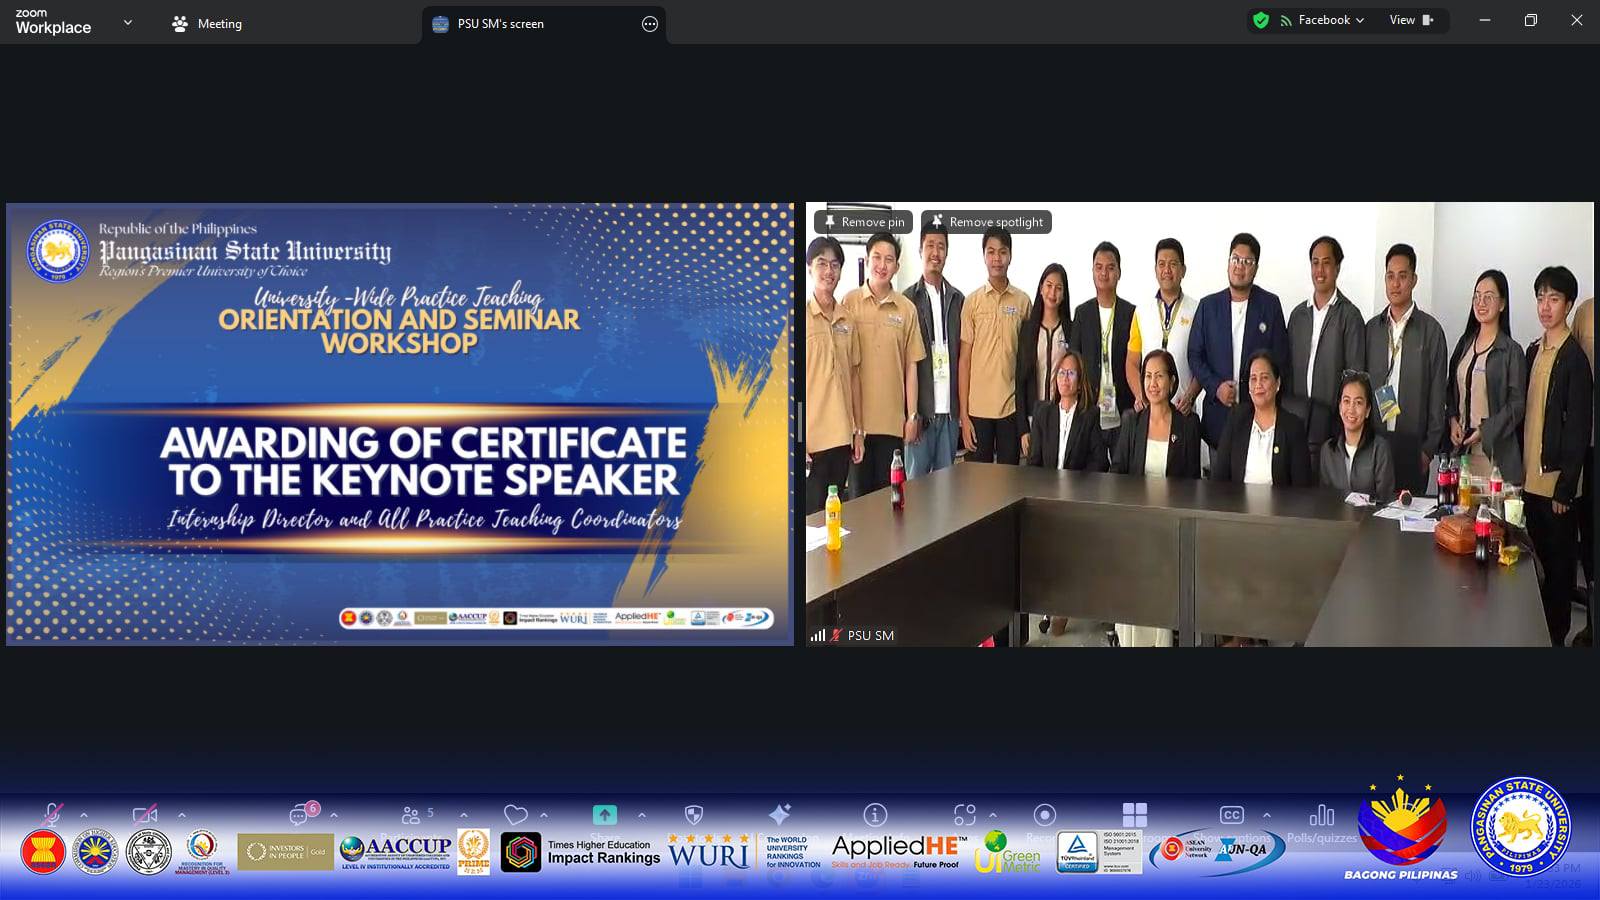Open the Host tools shield icon
Viewport: 1600px width, 900px height.
[694, 815]
